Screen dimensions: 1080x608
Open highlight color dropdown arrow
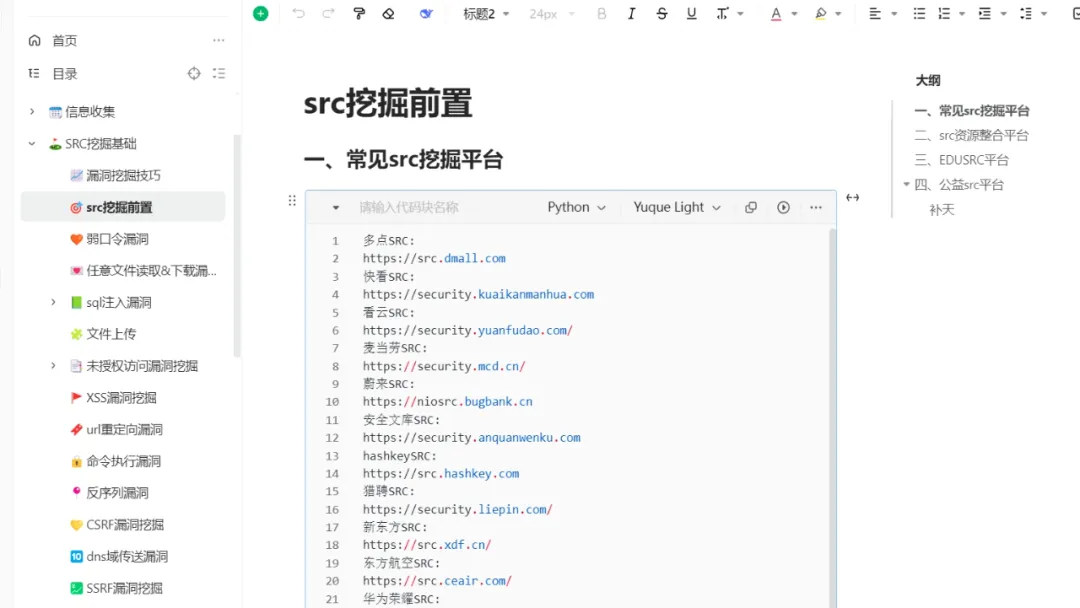838,14
